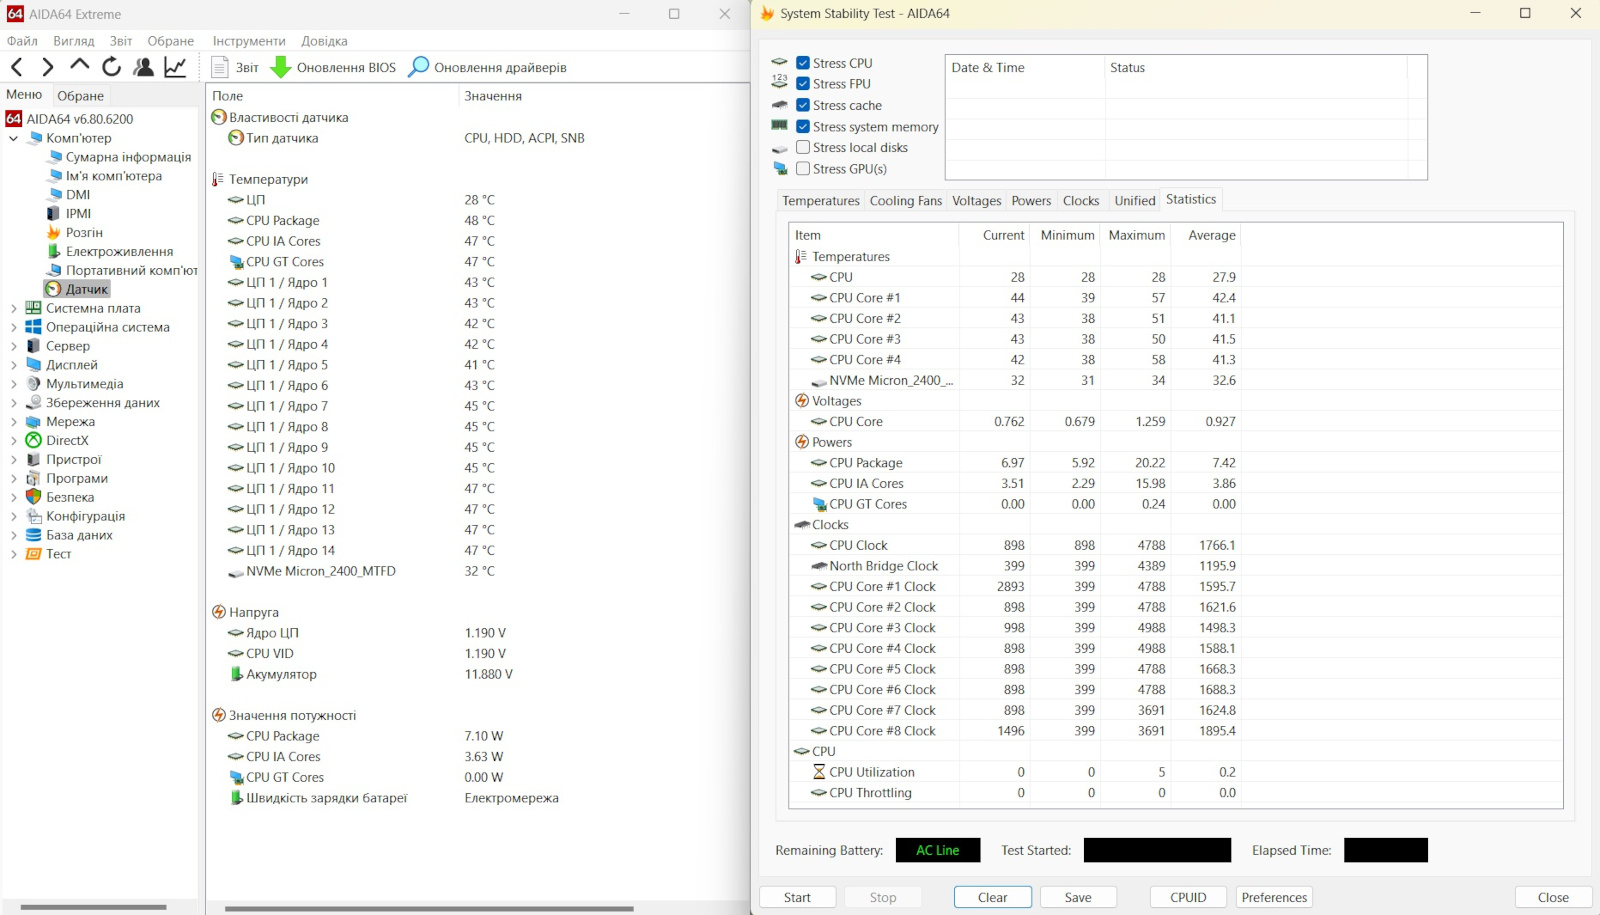The width and height of the screenshot is (1600, 915).
Task: Open the DMI tree item
Action: click(78, 195)
